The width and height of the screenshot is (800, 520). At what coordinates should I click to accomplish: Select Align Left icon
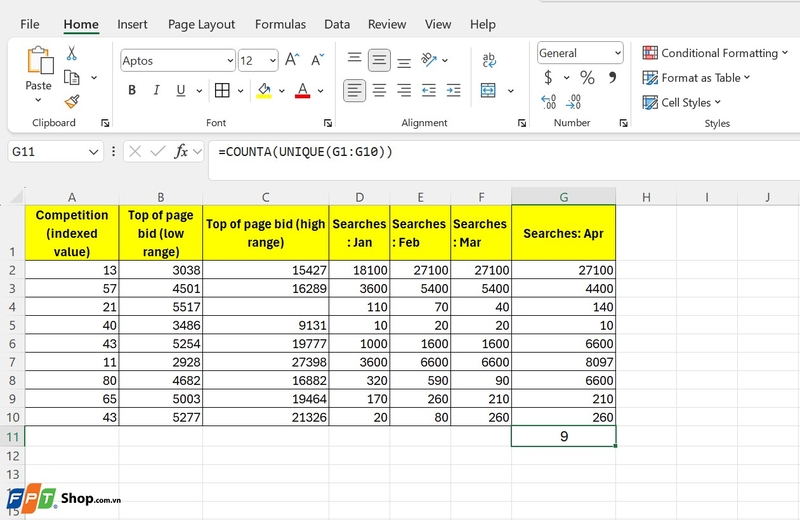coord(354,91)
